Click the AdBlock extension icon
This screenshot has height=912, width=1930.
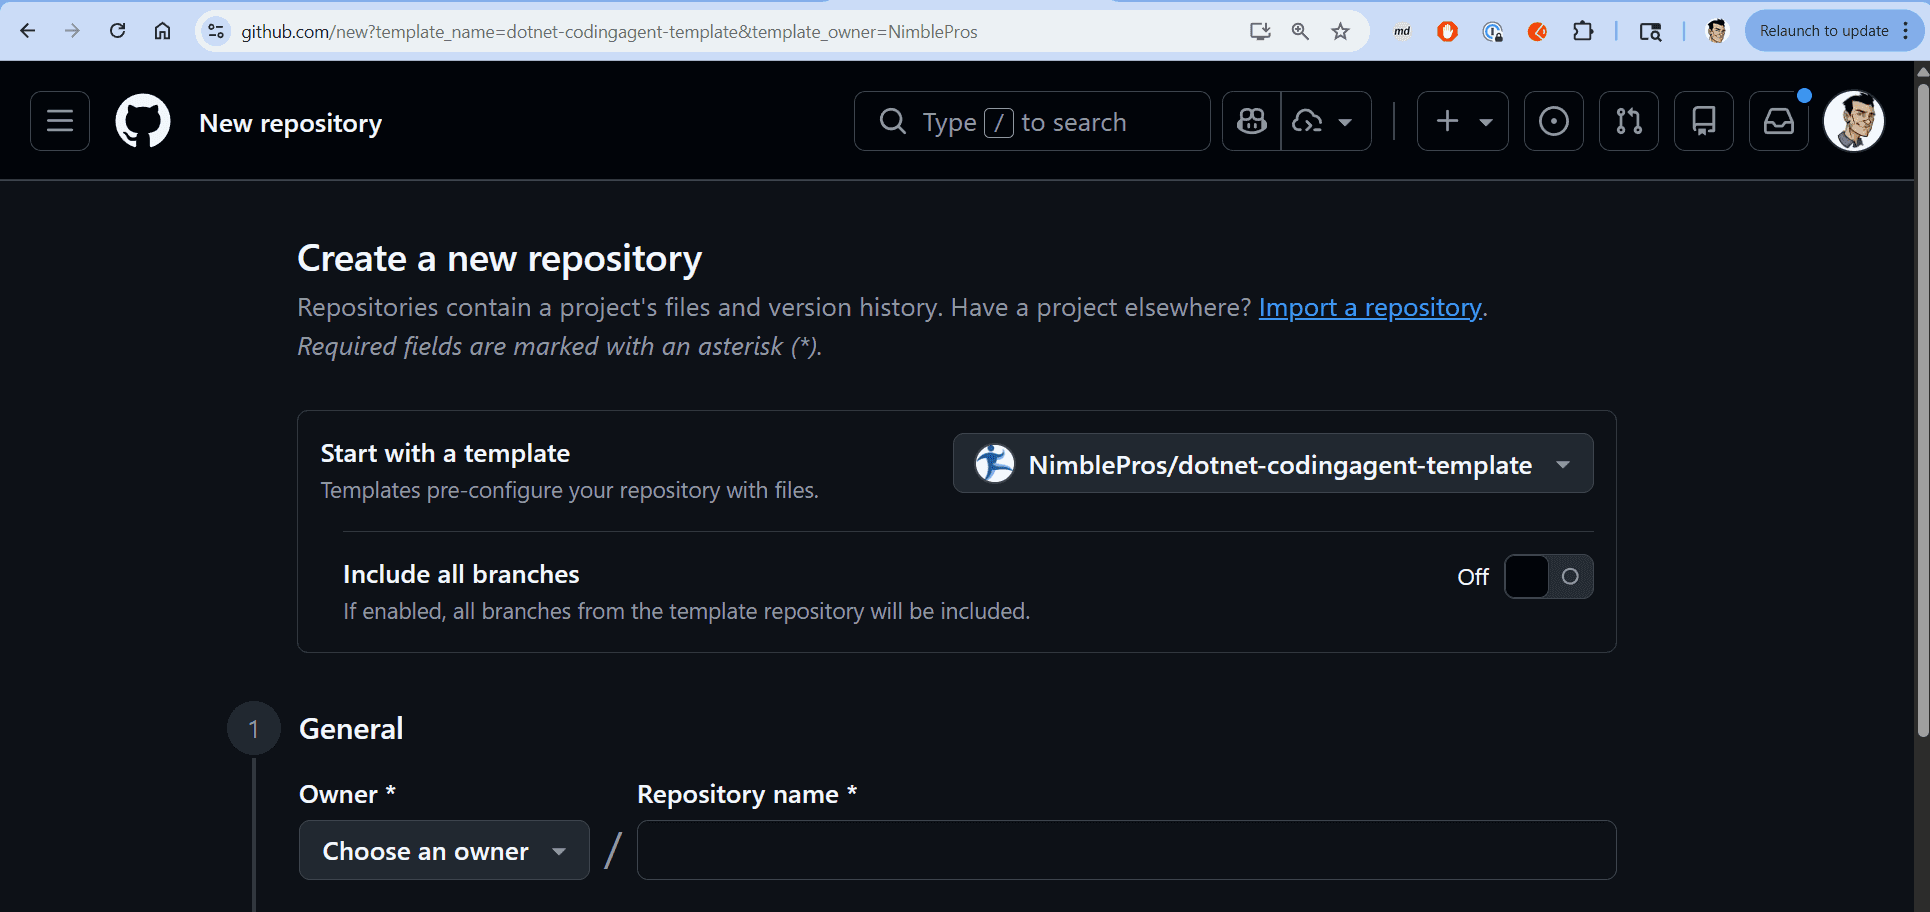point(1446,31)
